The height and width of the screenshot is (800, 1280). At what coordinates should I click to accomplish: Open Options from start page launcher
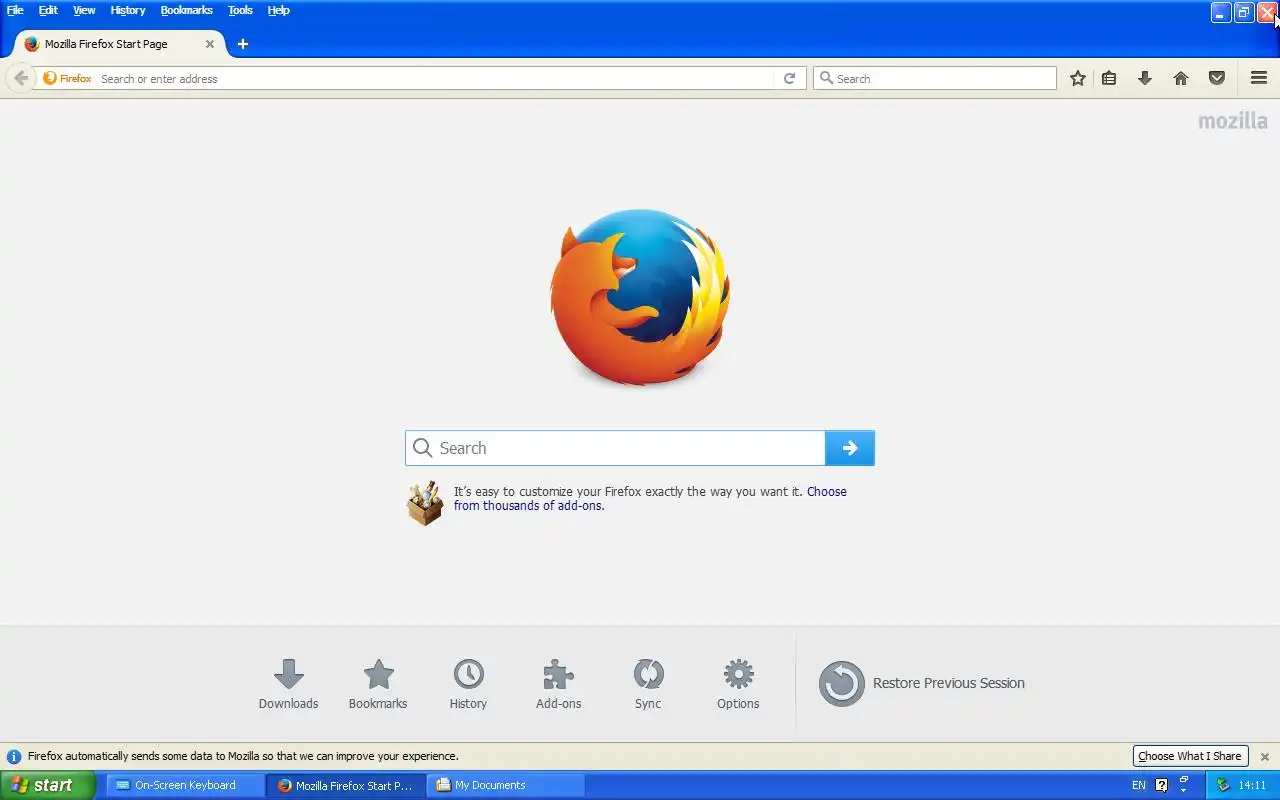(x=738, y=685)
